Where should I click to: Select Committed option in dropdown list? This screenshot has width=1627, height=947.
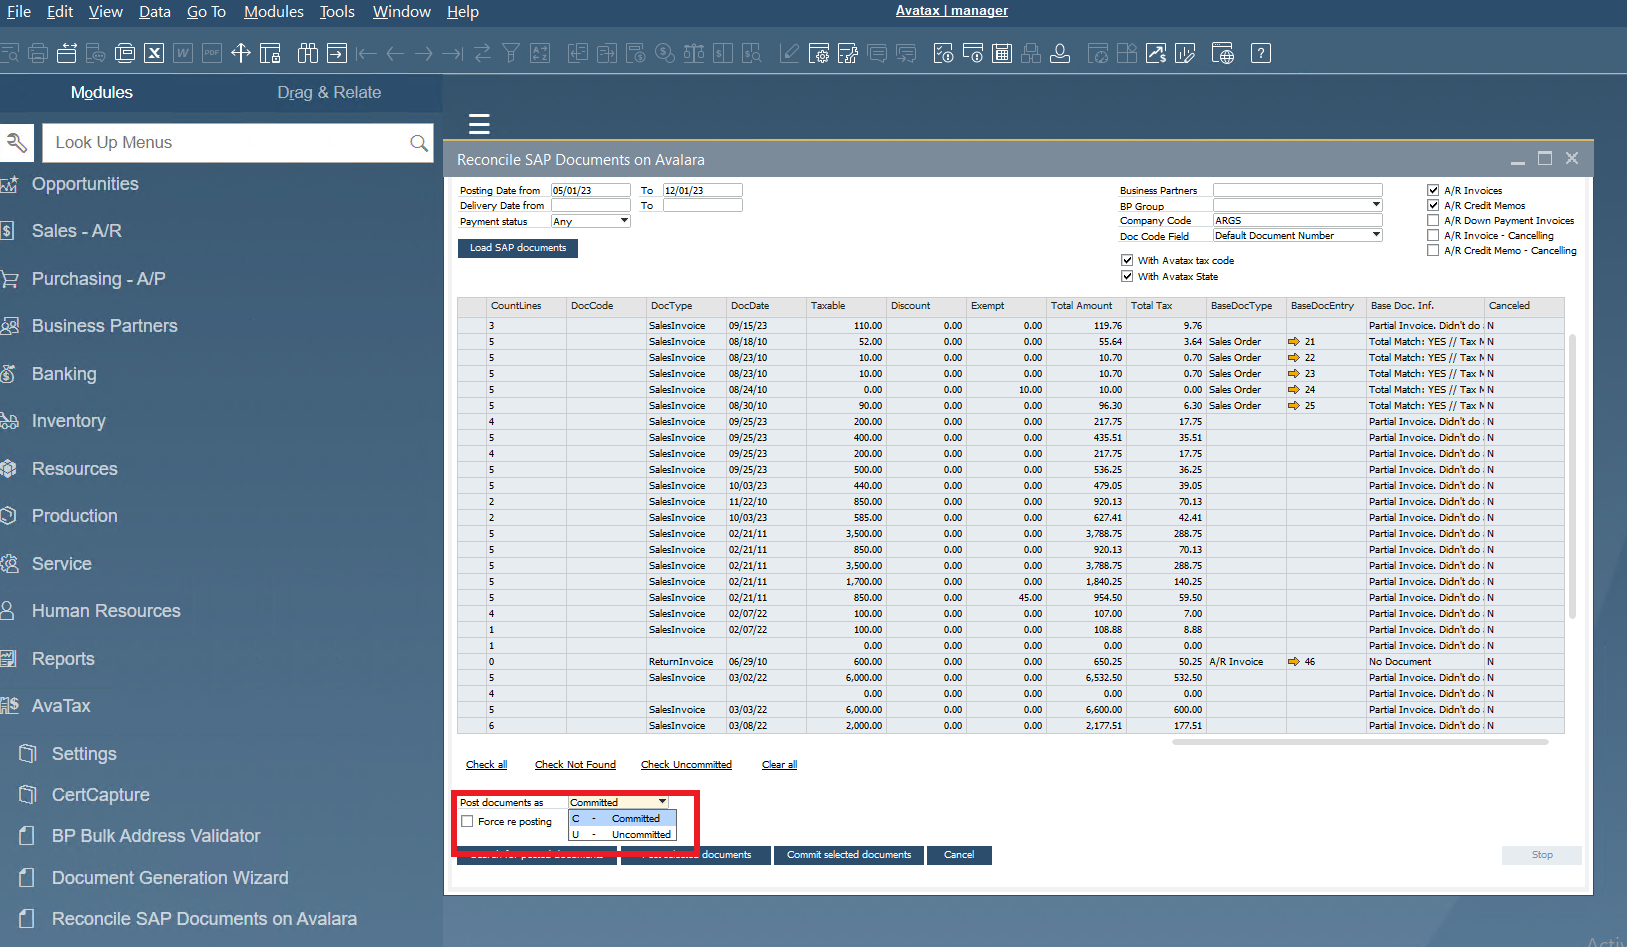[x=623, y=818]
